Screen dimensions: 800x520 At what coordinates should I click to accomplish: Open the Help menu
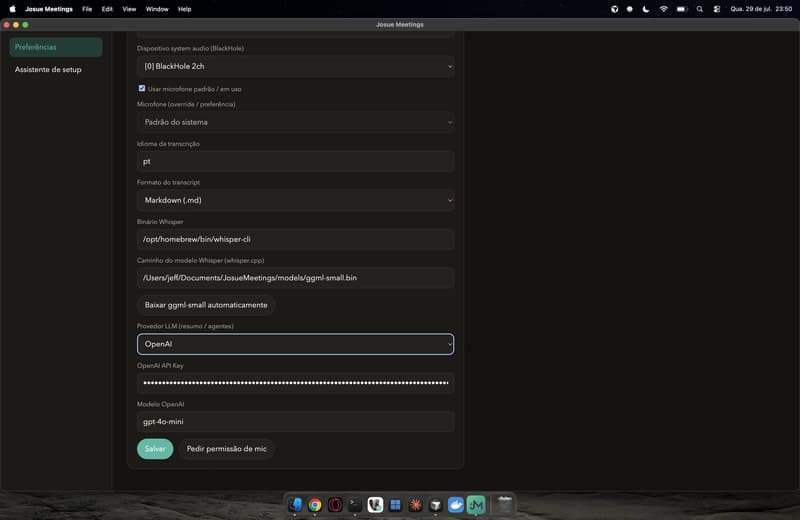pos(185,9)
